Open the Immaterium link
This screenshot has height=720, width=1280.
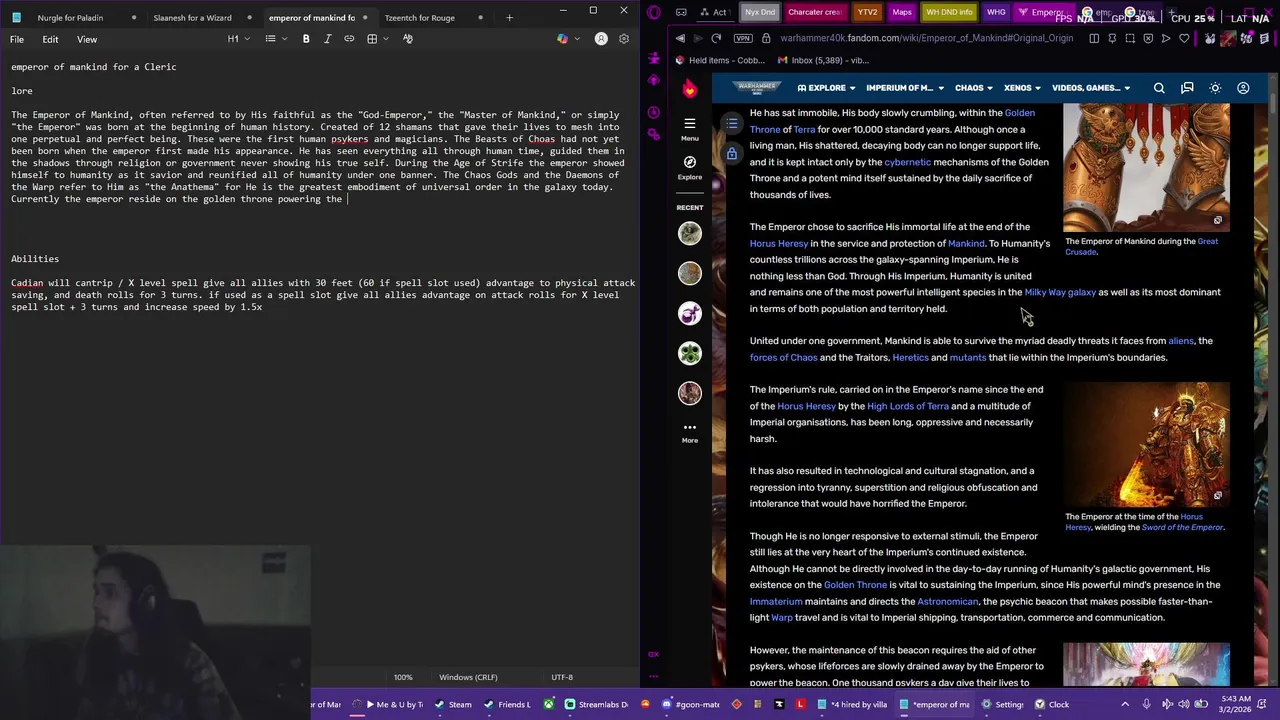point(776,601)
